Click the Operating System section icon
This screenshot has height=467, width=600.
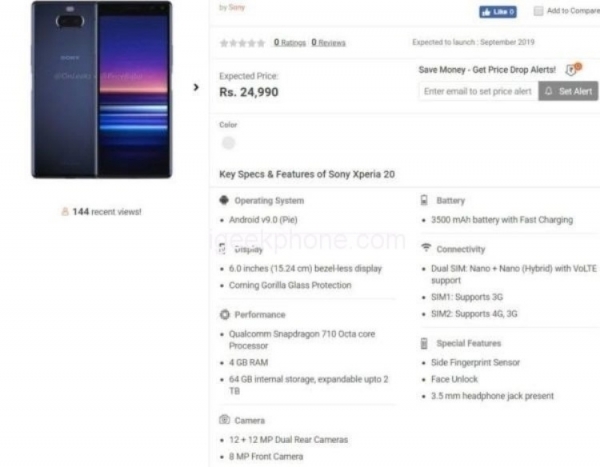[224, 200]
